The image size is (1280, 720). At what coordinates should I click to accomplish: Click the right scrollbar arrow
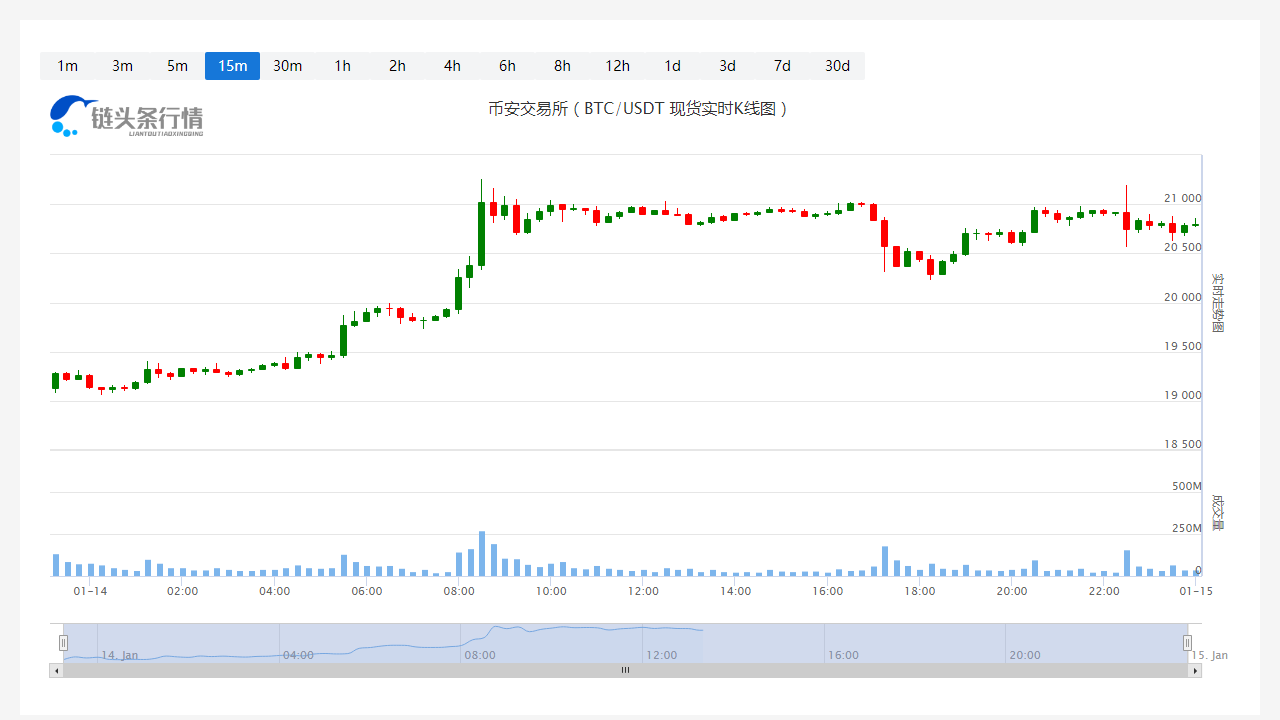(x=1196, y=670)
